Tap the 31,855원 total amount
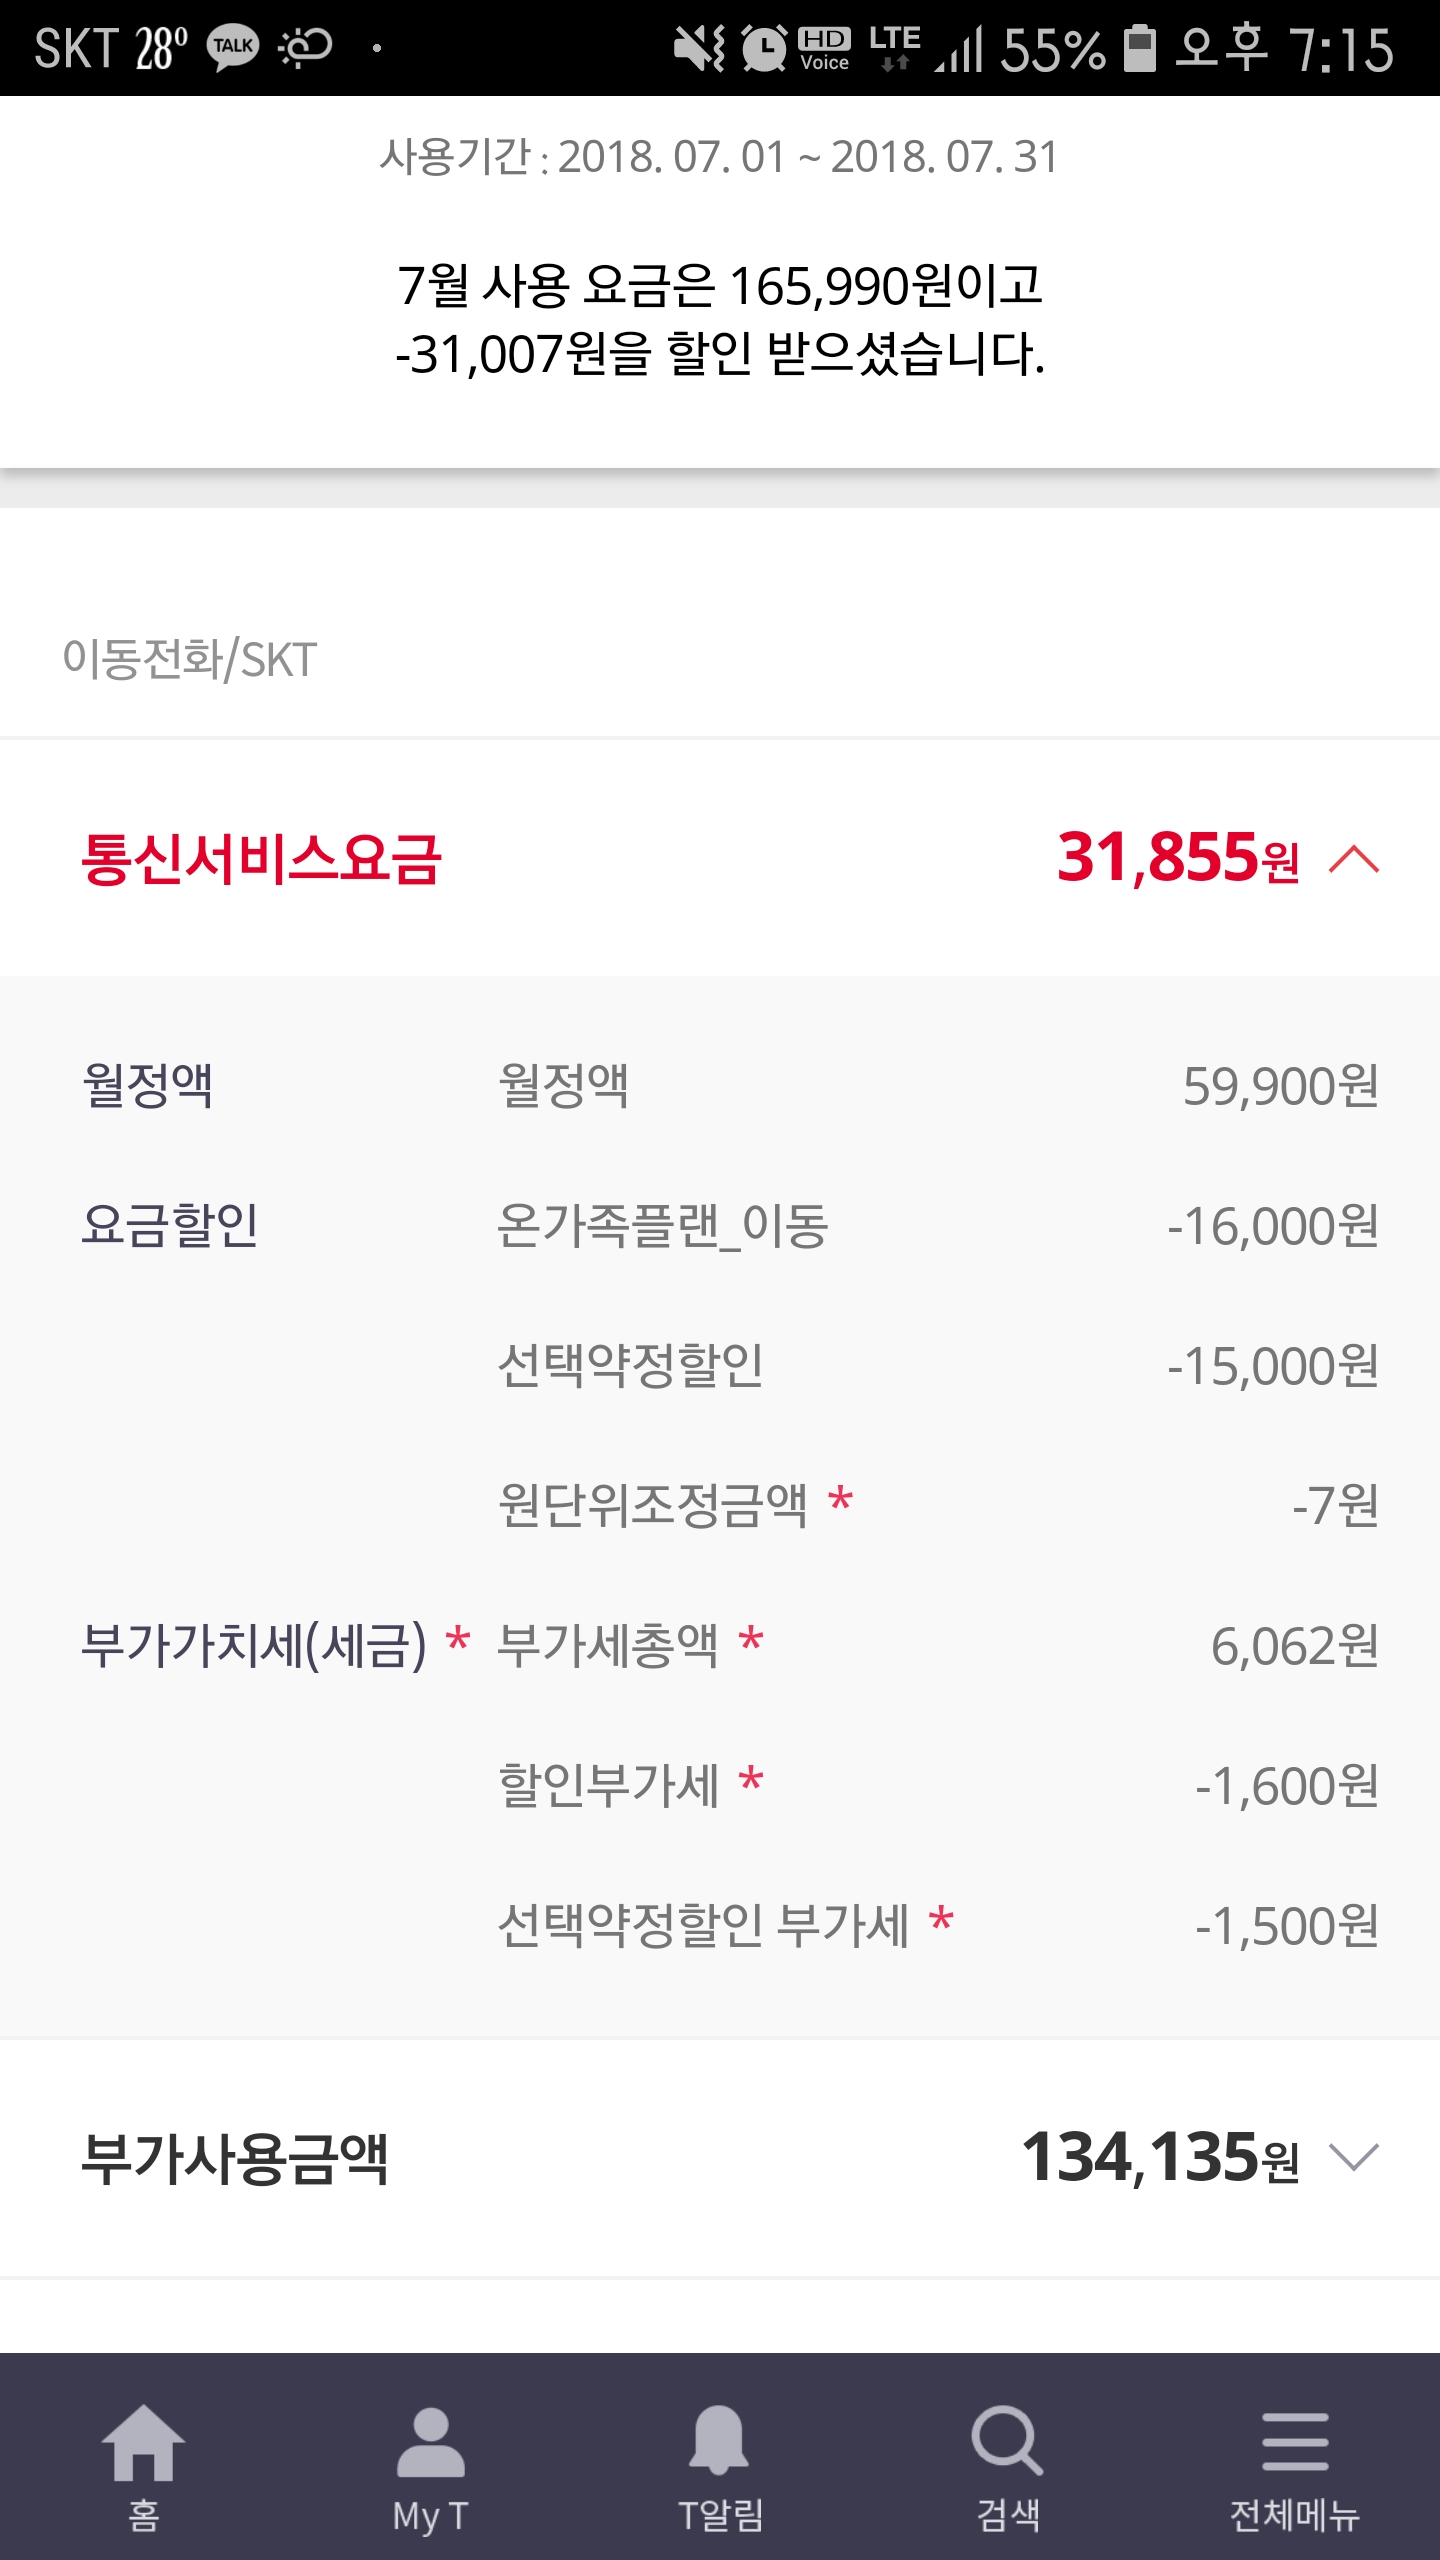This screenshot has height=2560, width=1440. [x=1178, y=859]
